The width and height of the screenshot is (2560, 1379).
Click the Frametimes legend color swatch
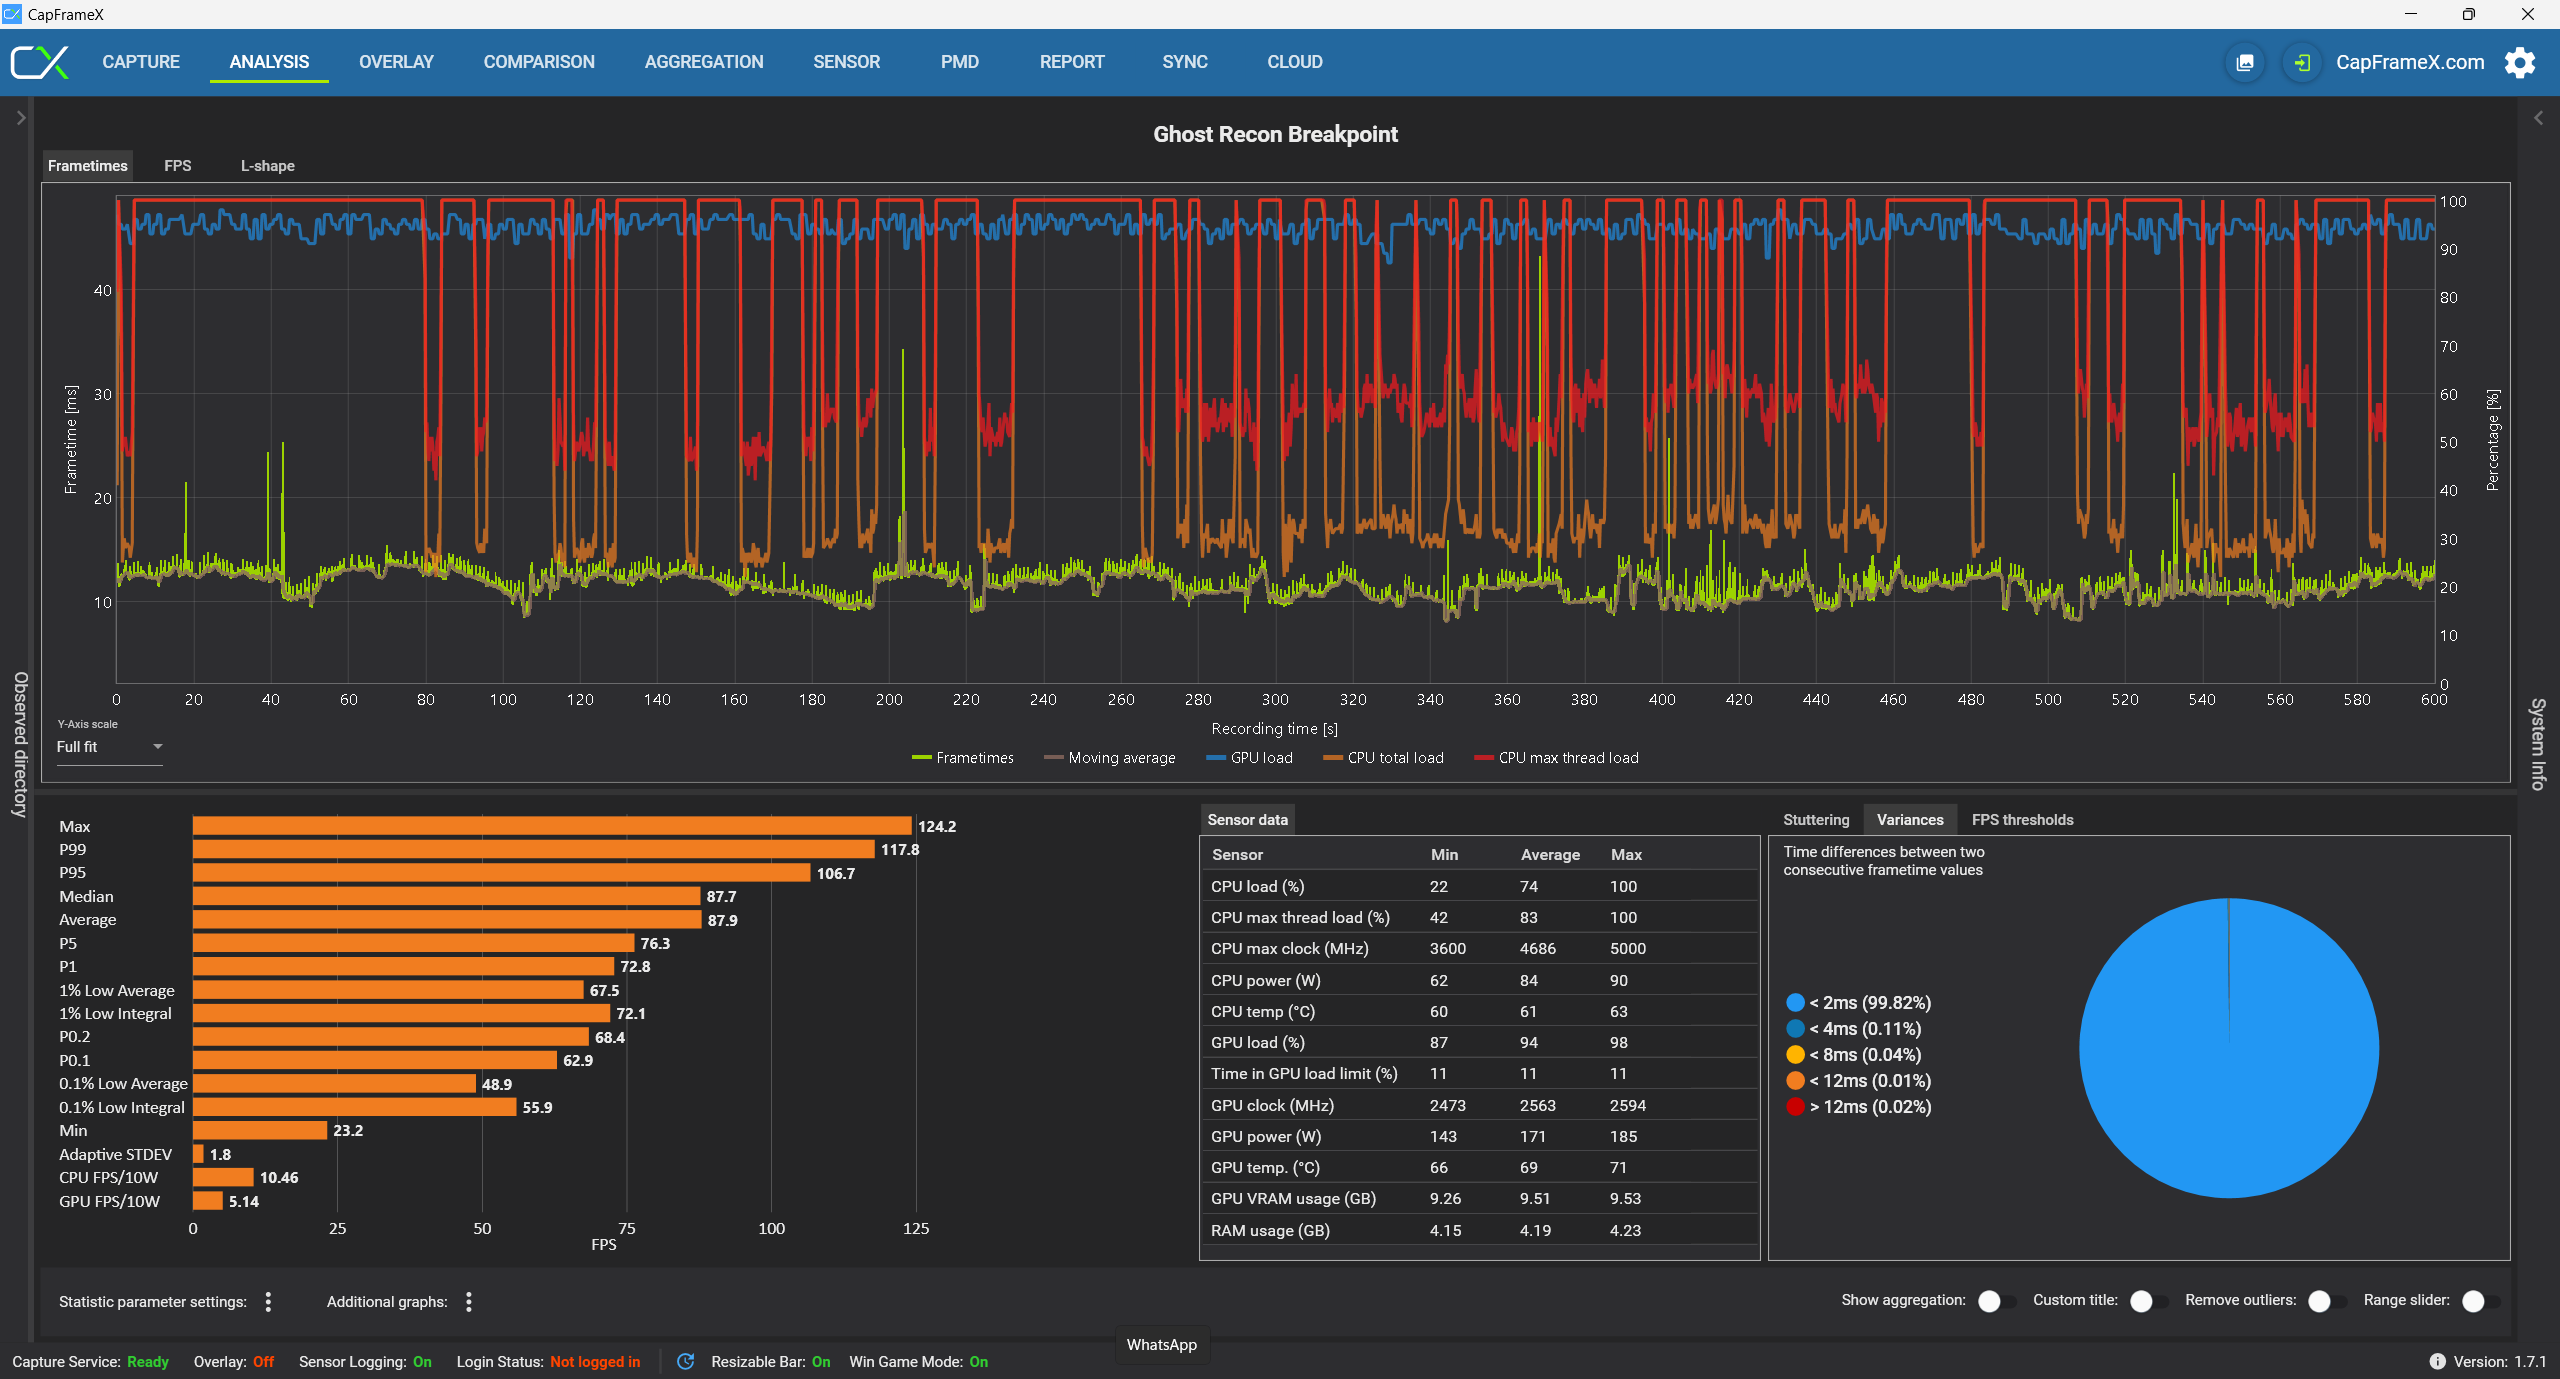click(x=921, y=758)
